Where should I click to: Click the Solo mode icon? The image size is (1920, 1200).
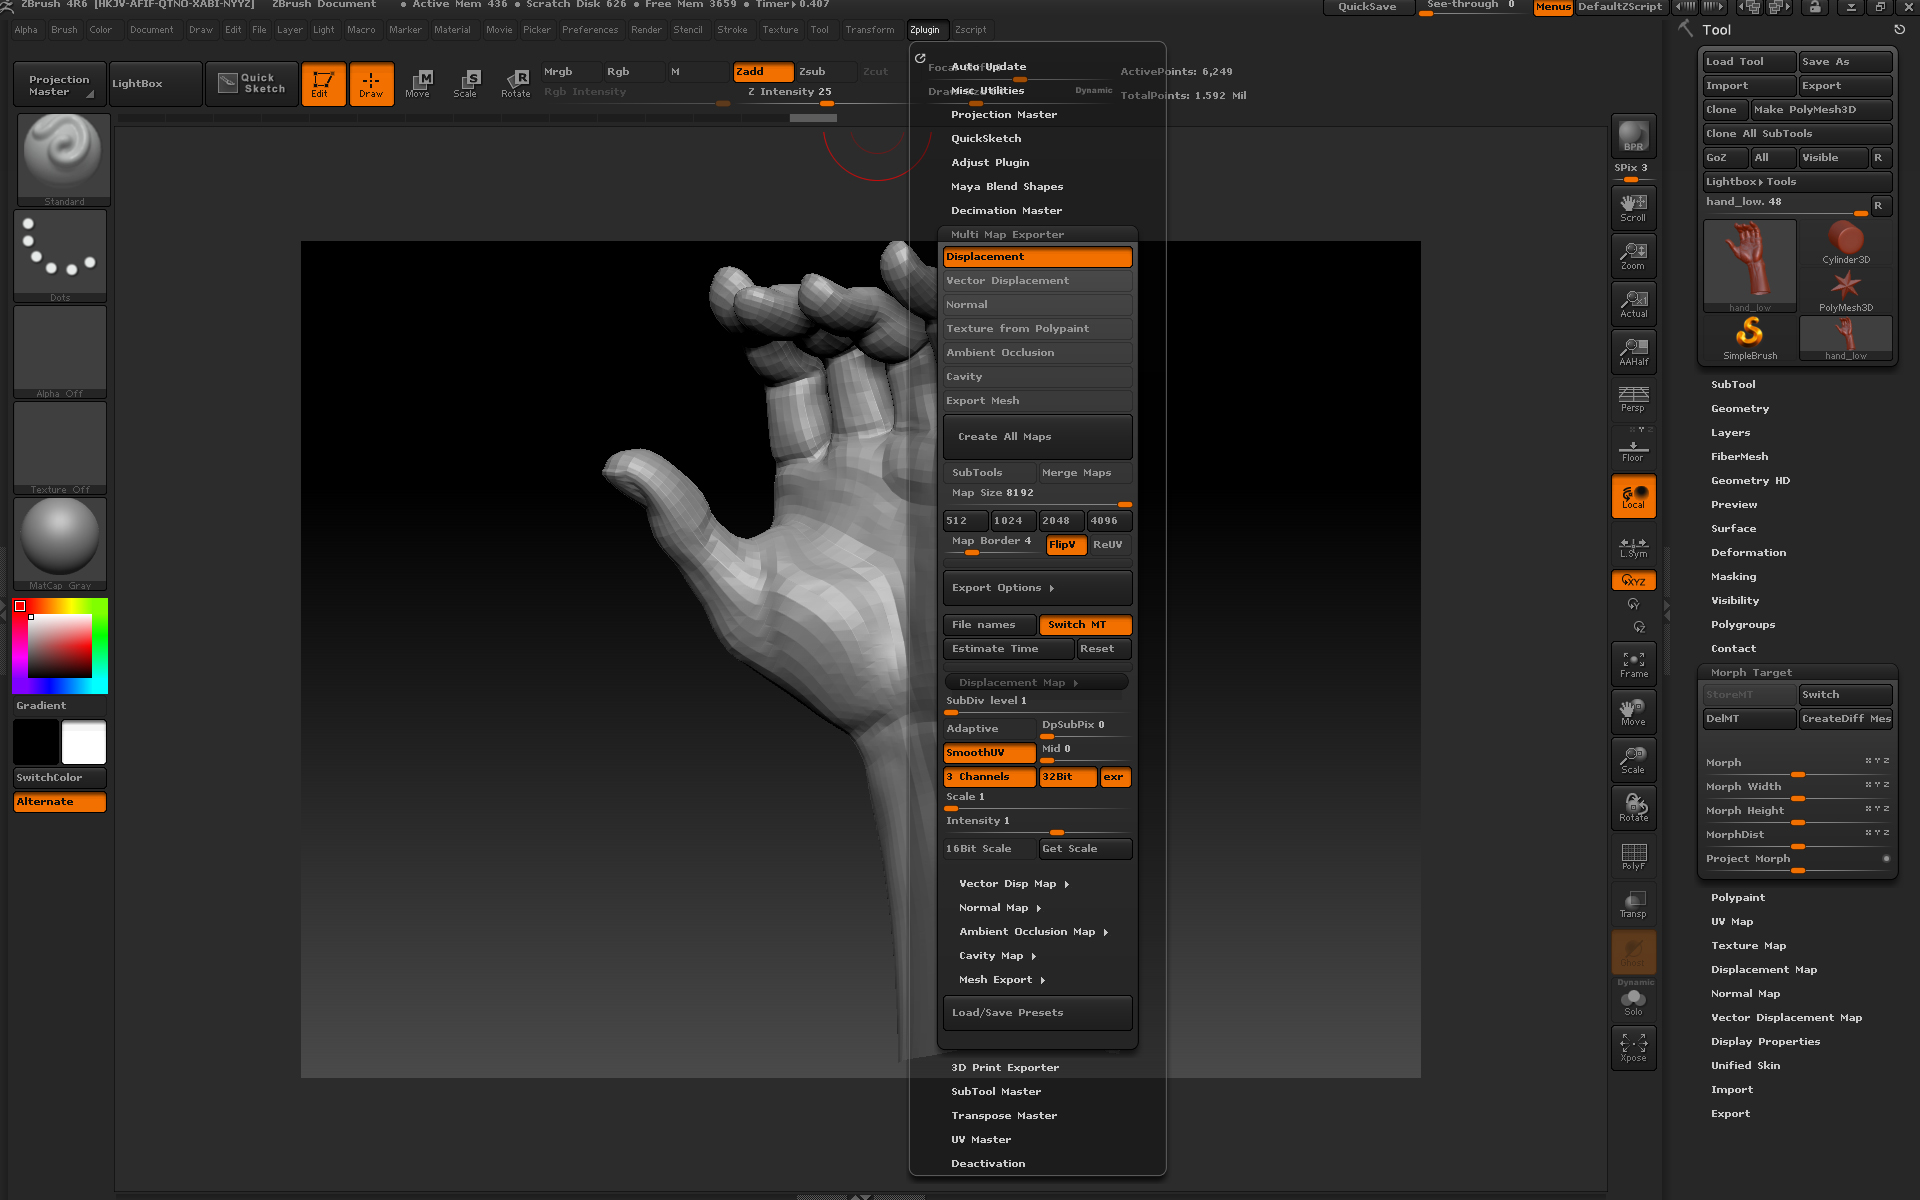(1633, 1001)
